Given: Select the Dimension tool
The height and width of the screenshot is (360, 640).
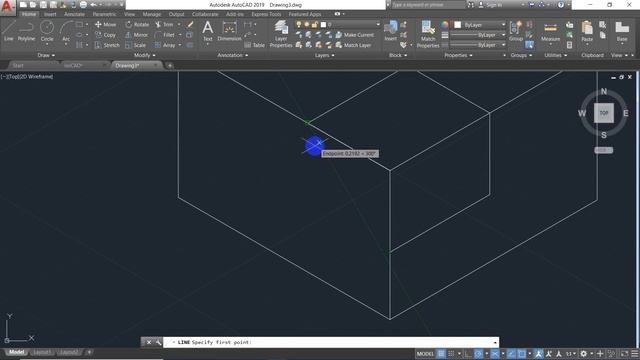Looking at the screenshot, I should (229, 31).
